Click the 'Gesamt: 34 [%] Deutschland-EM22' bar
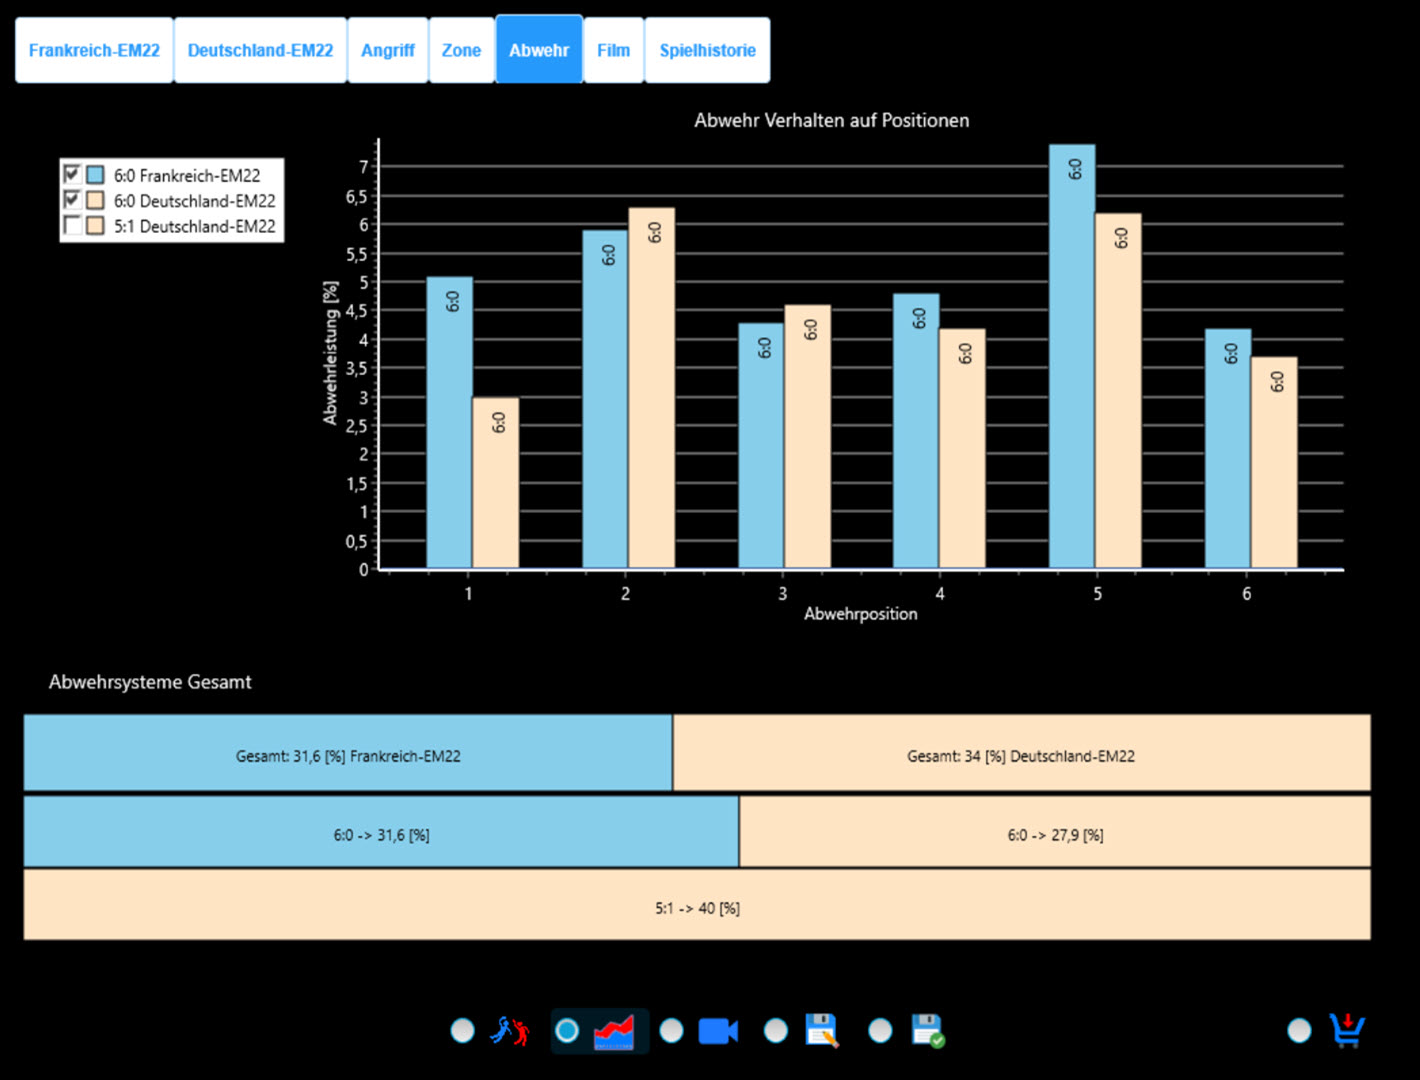 pos(1021,755)
